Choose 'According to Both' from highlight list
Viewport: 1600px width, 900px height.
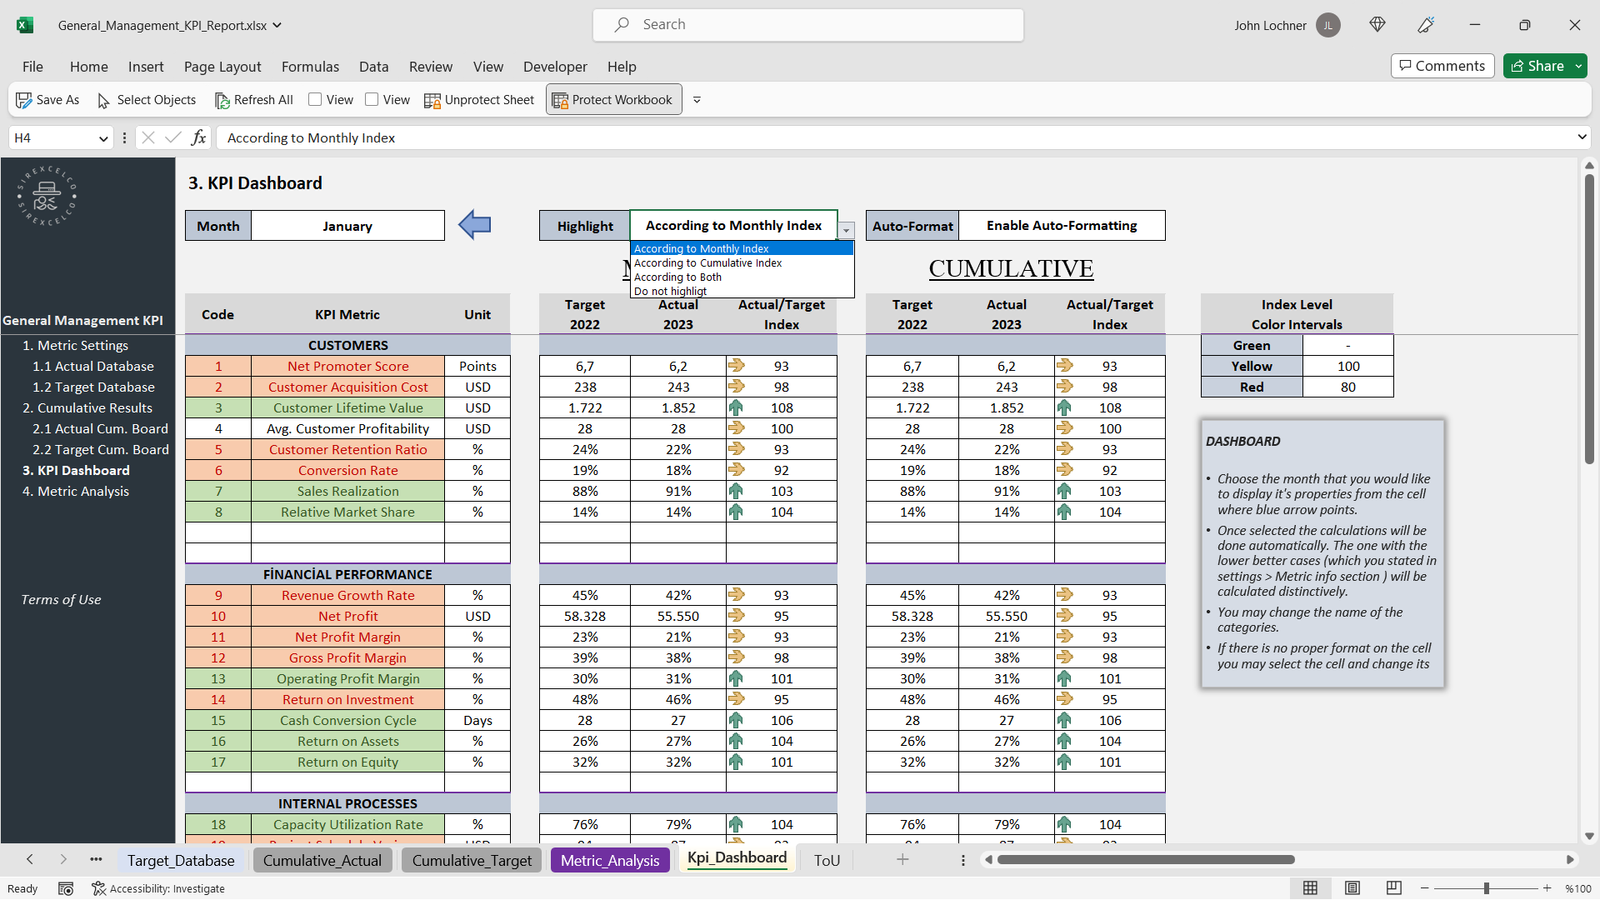coord(678,277)
